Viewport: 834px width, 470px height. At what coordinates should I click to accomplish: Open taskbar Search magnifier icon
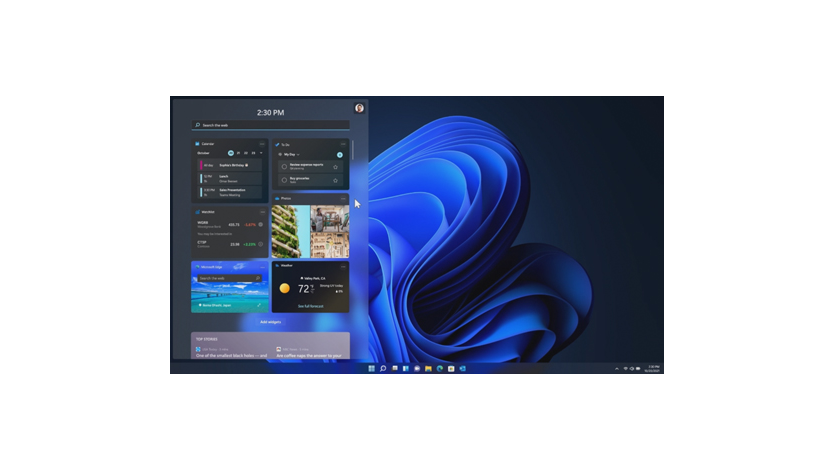tap(383, 368)
